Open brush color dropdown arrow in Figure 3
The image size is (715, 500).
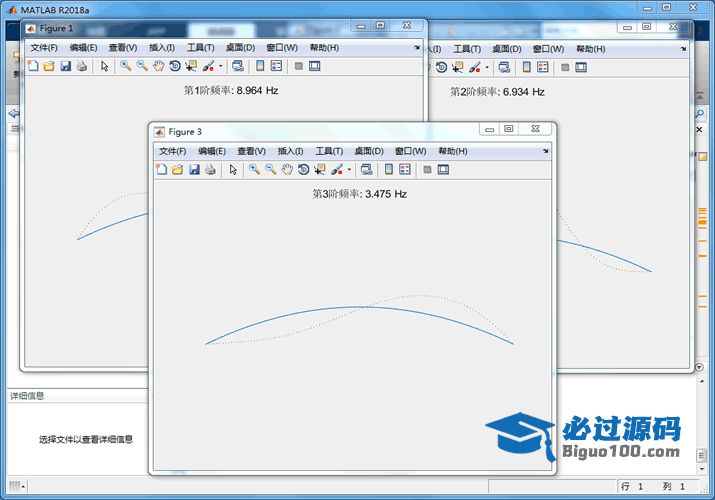pos(349,170)
